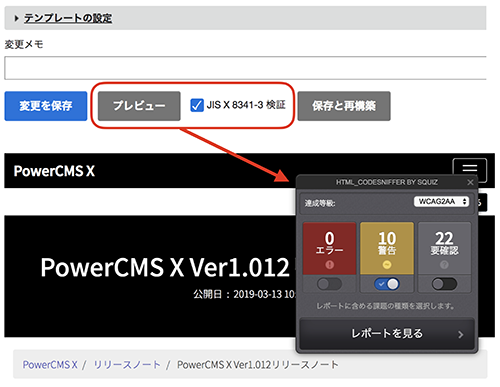Click the 10 警告 yellow tile
Screen dimensions: 500x387
tap(387, 249)
